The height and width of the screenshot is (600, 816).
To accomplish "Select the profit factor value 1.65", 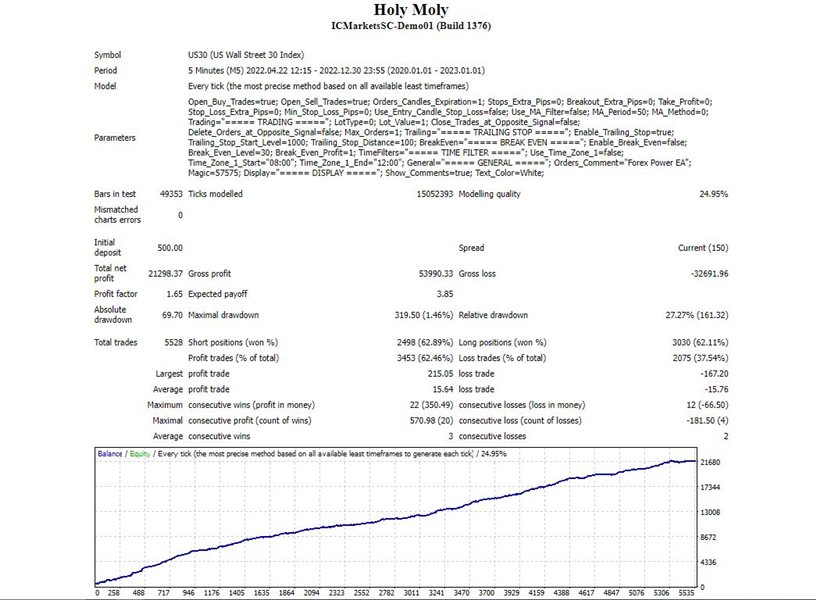I will click(174, 293).
